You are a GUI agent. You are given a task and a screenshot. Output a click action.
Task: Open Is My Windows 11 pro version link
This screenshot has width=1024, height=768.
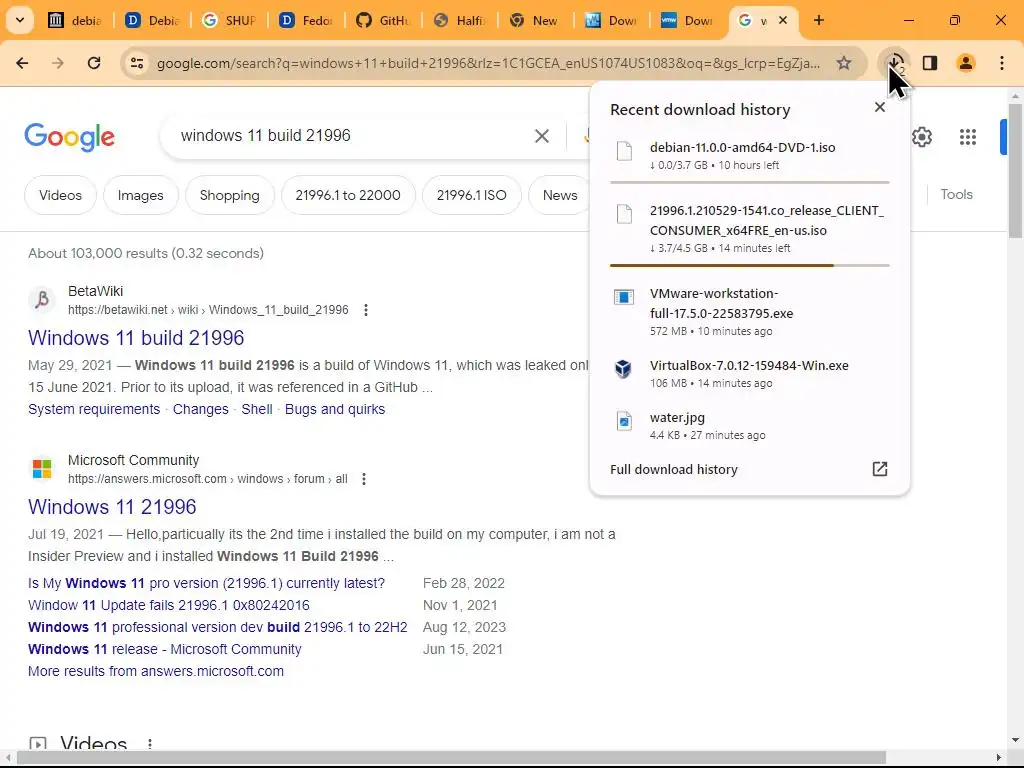pyautogui.click(x=206, y=583)
